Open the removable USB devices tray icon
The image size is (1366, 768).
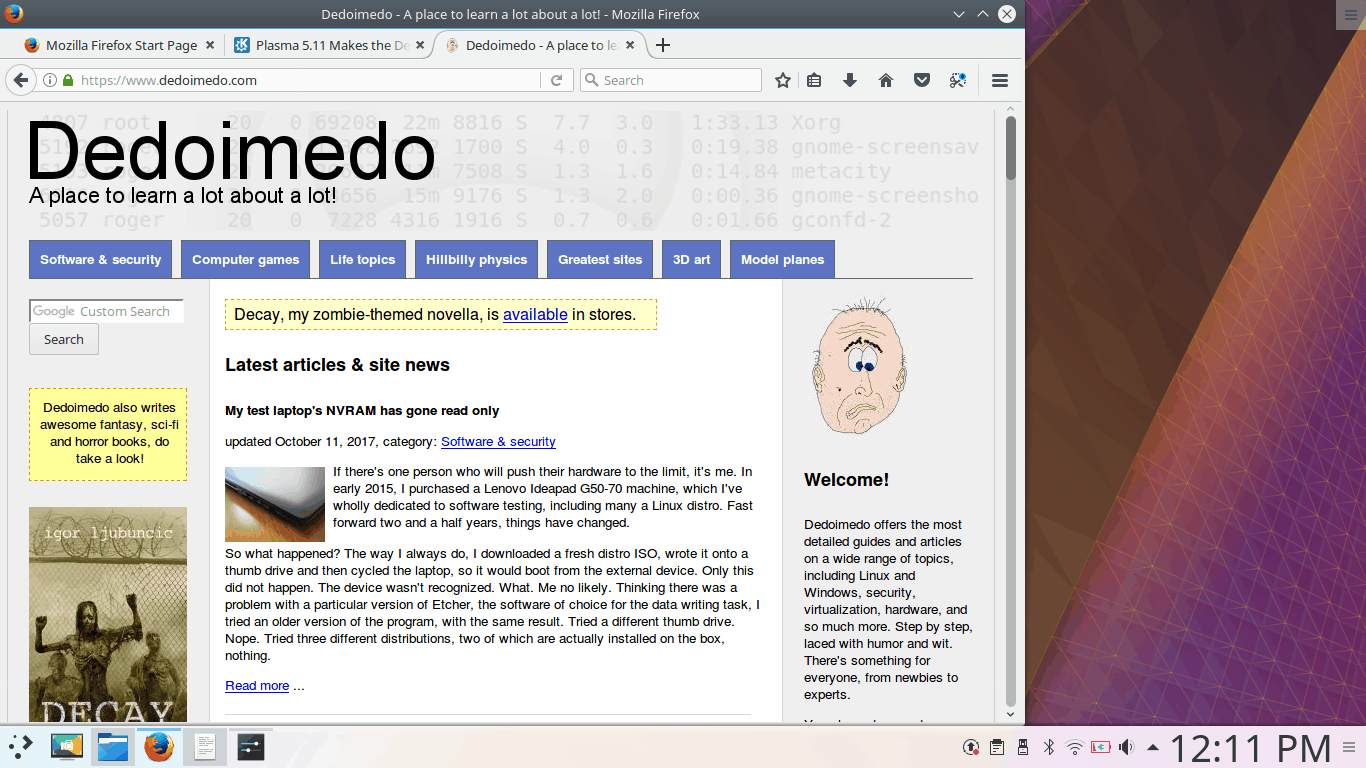coord(1023,747)
